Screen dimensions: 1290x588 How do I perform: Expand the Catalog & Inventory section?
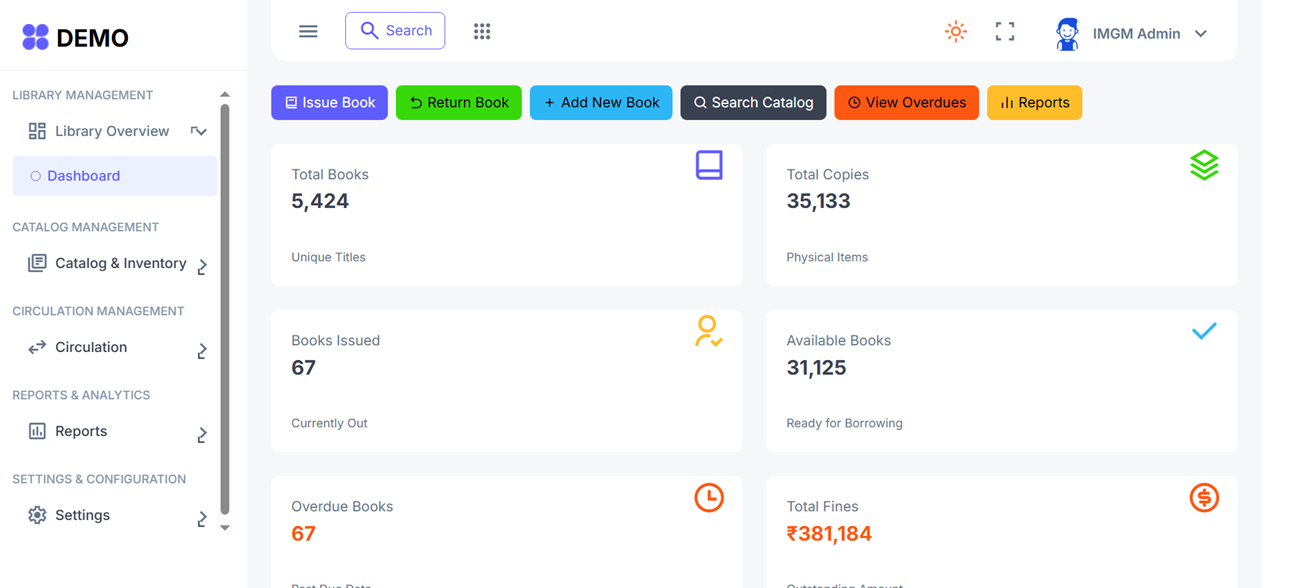click(113, 263)
